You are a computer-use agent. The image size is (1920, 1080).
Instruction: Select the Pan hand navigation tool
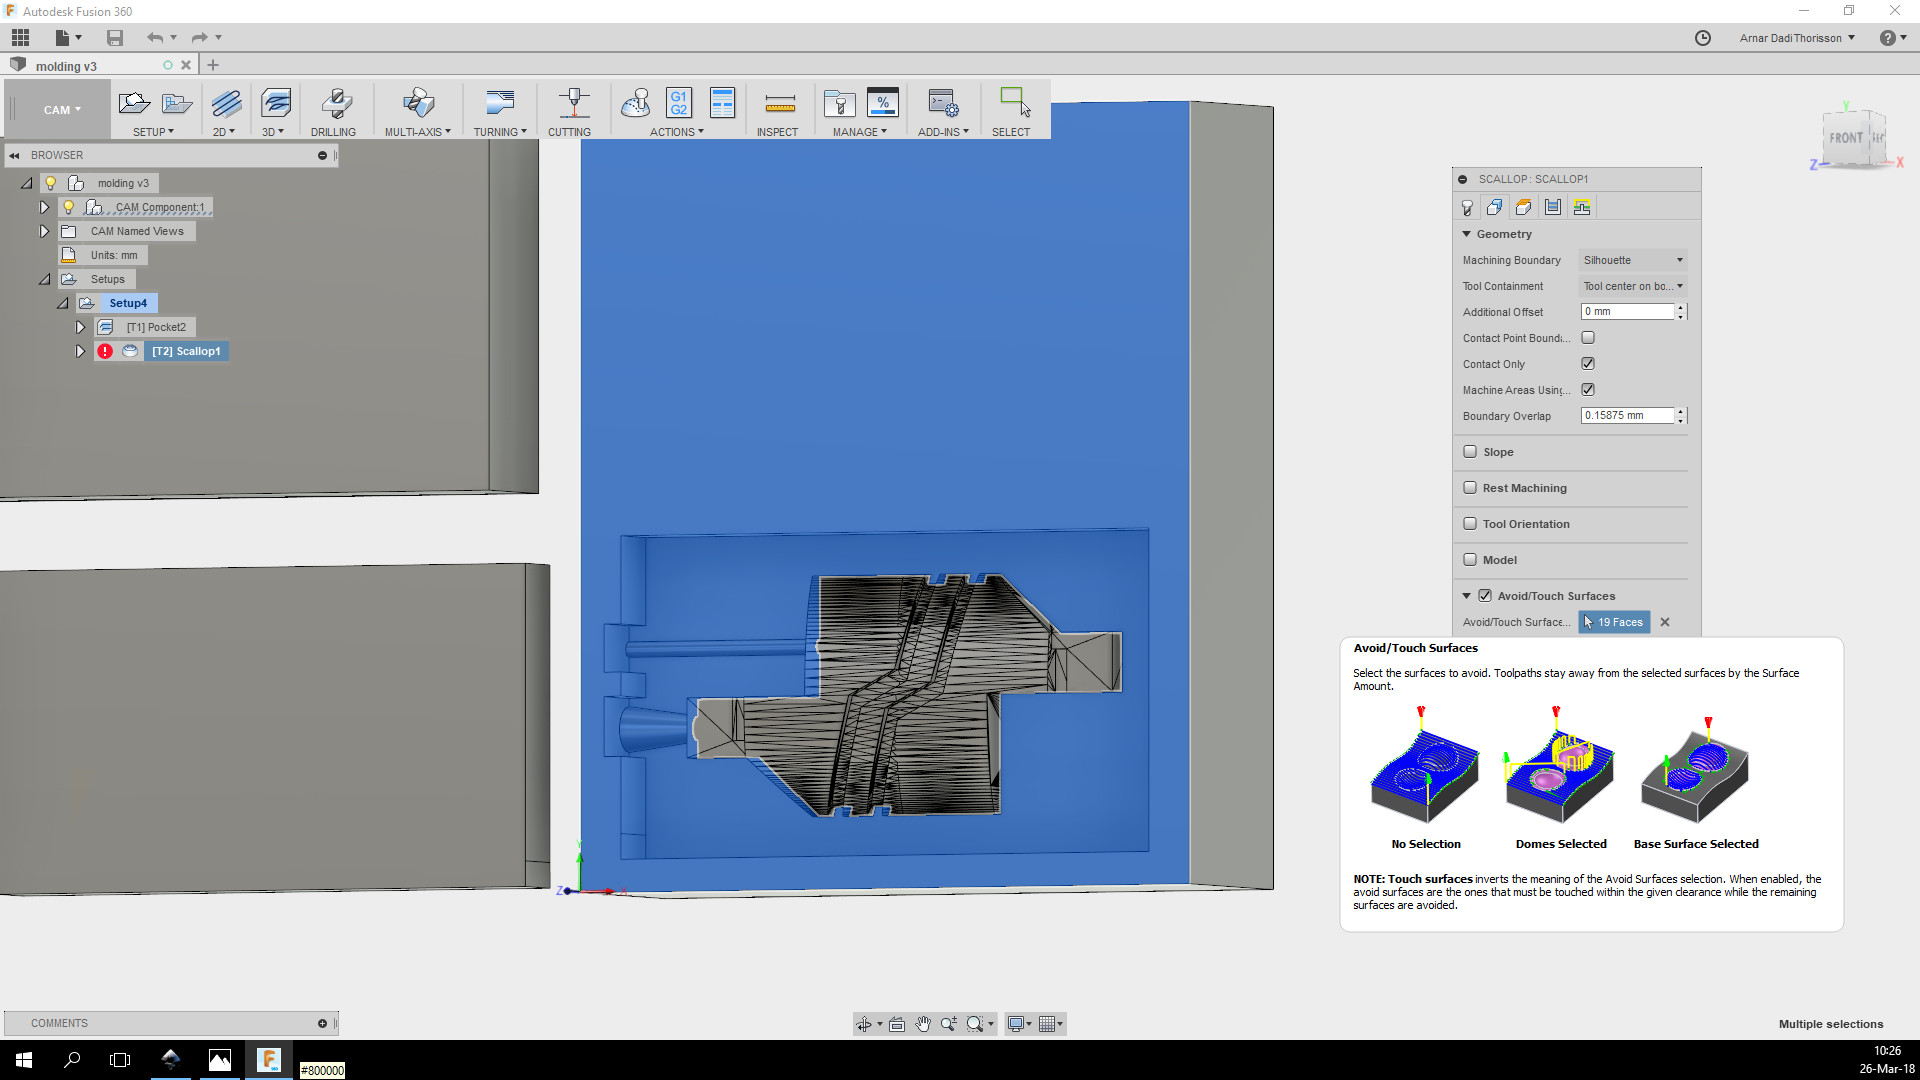(922, 1024)
